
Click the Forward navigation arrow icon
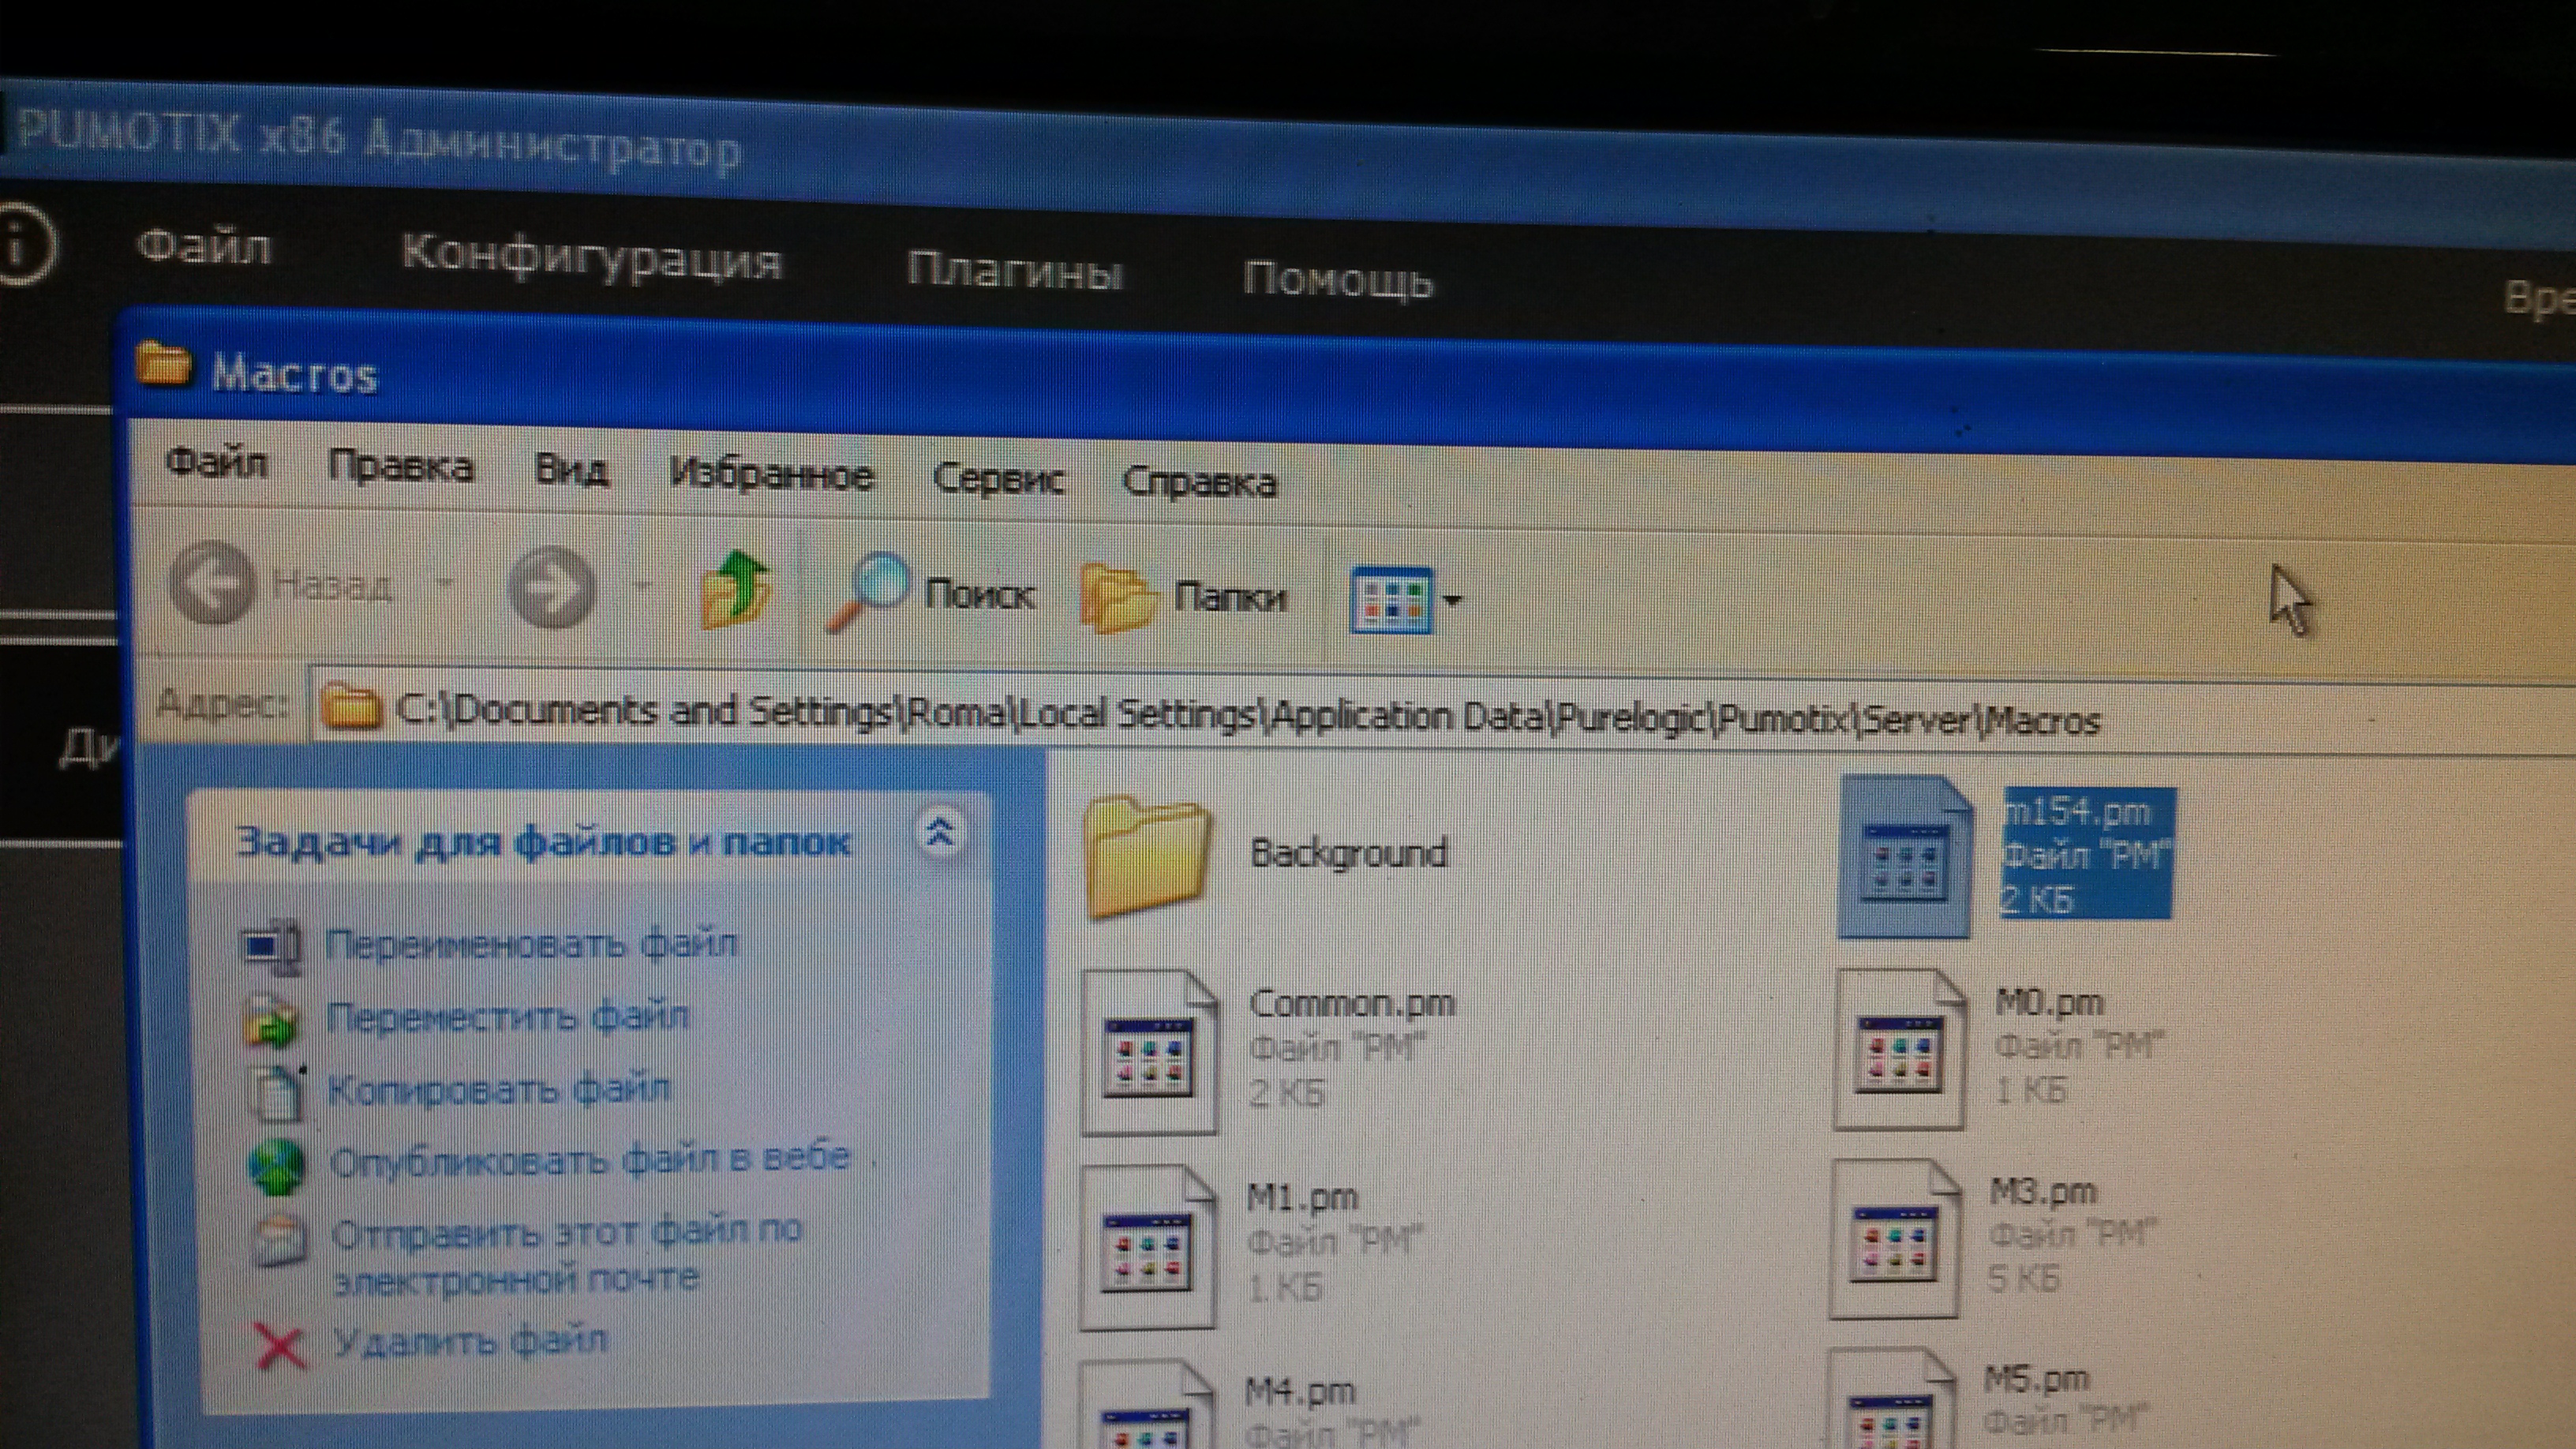[x=551, y=586]
